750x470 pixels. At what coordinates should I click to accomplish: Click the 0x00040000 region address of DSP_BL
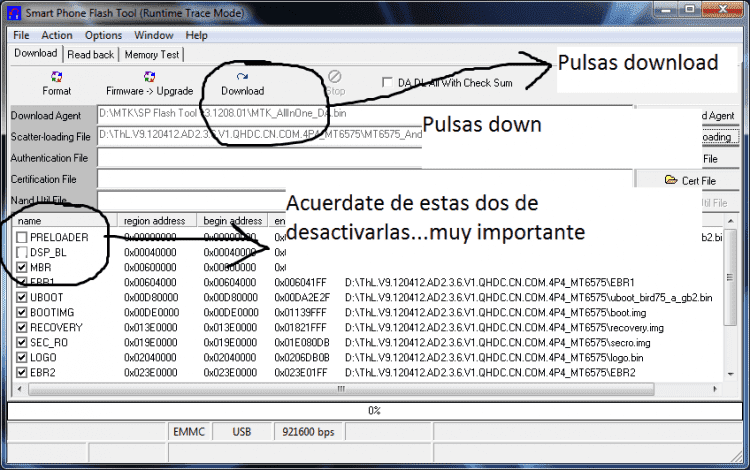(150, 252)
